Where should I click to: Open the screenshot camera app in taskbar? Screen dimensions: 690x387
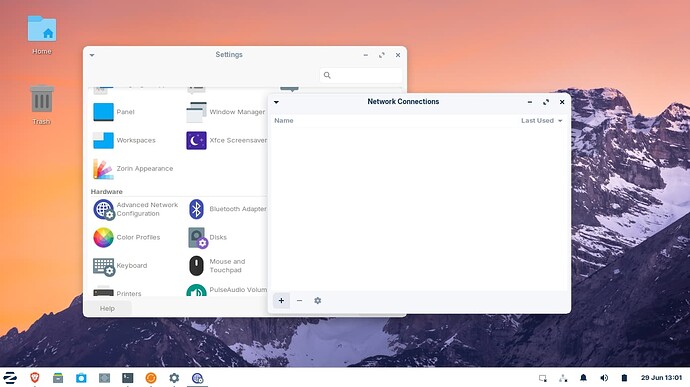[81, 378]
